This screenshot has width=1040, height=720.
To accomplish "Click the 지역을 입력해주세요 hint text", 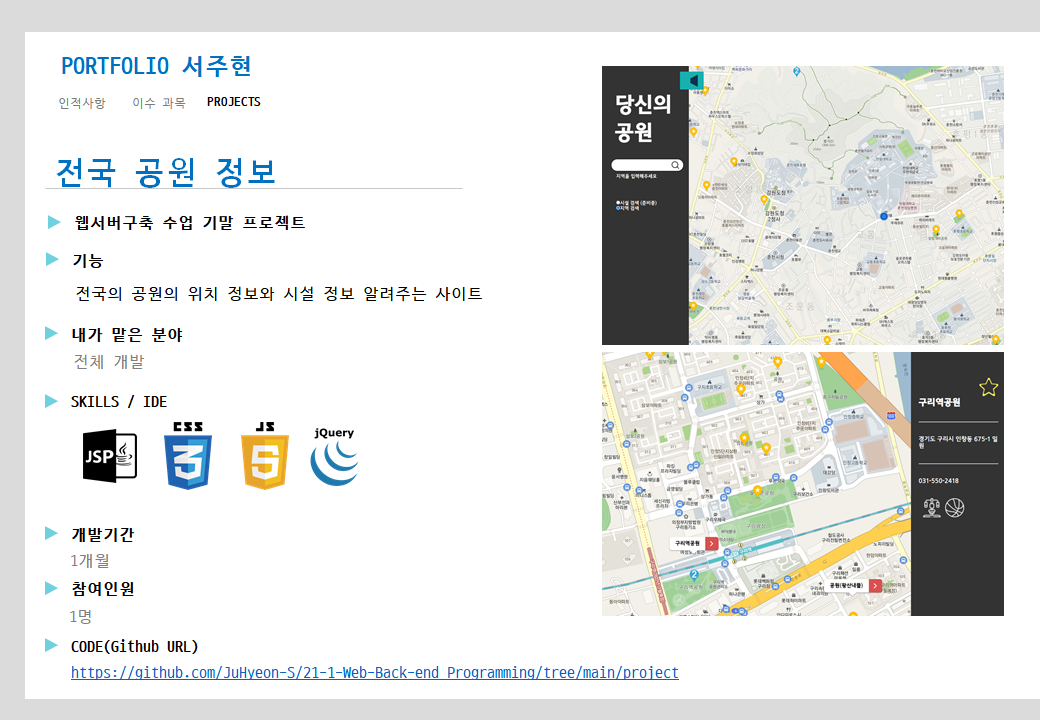I will (636, 176).
